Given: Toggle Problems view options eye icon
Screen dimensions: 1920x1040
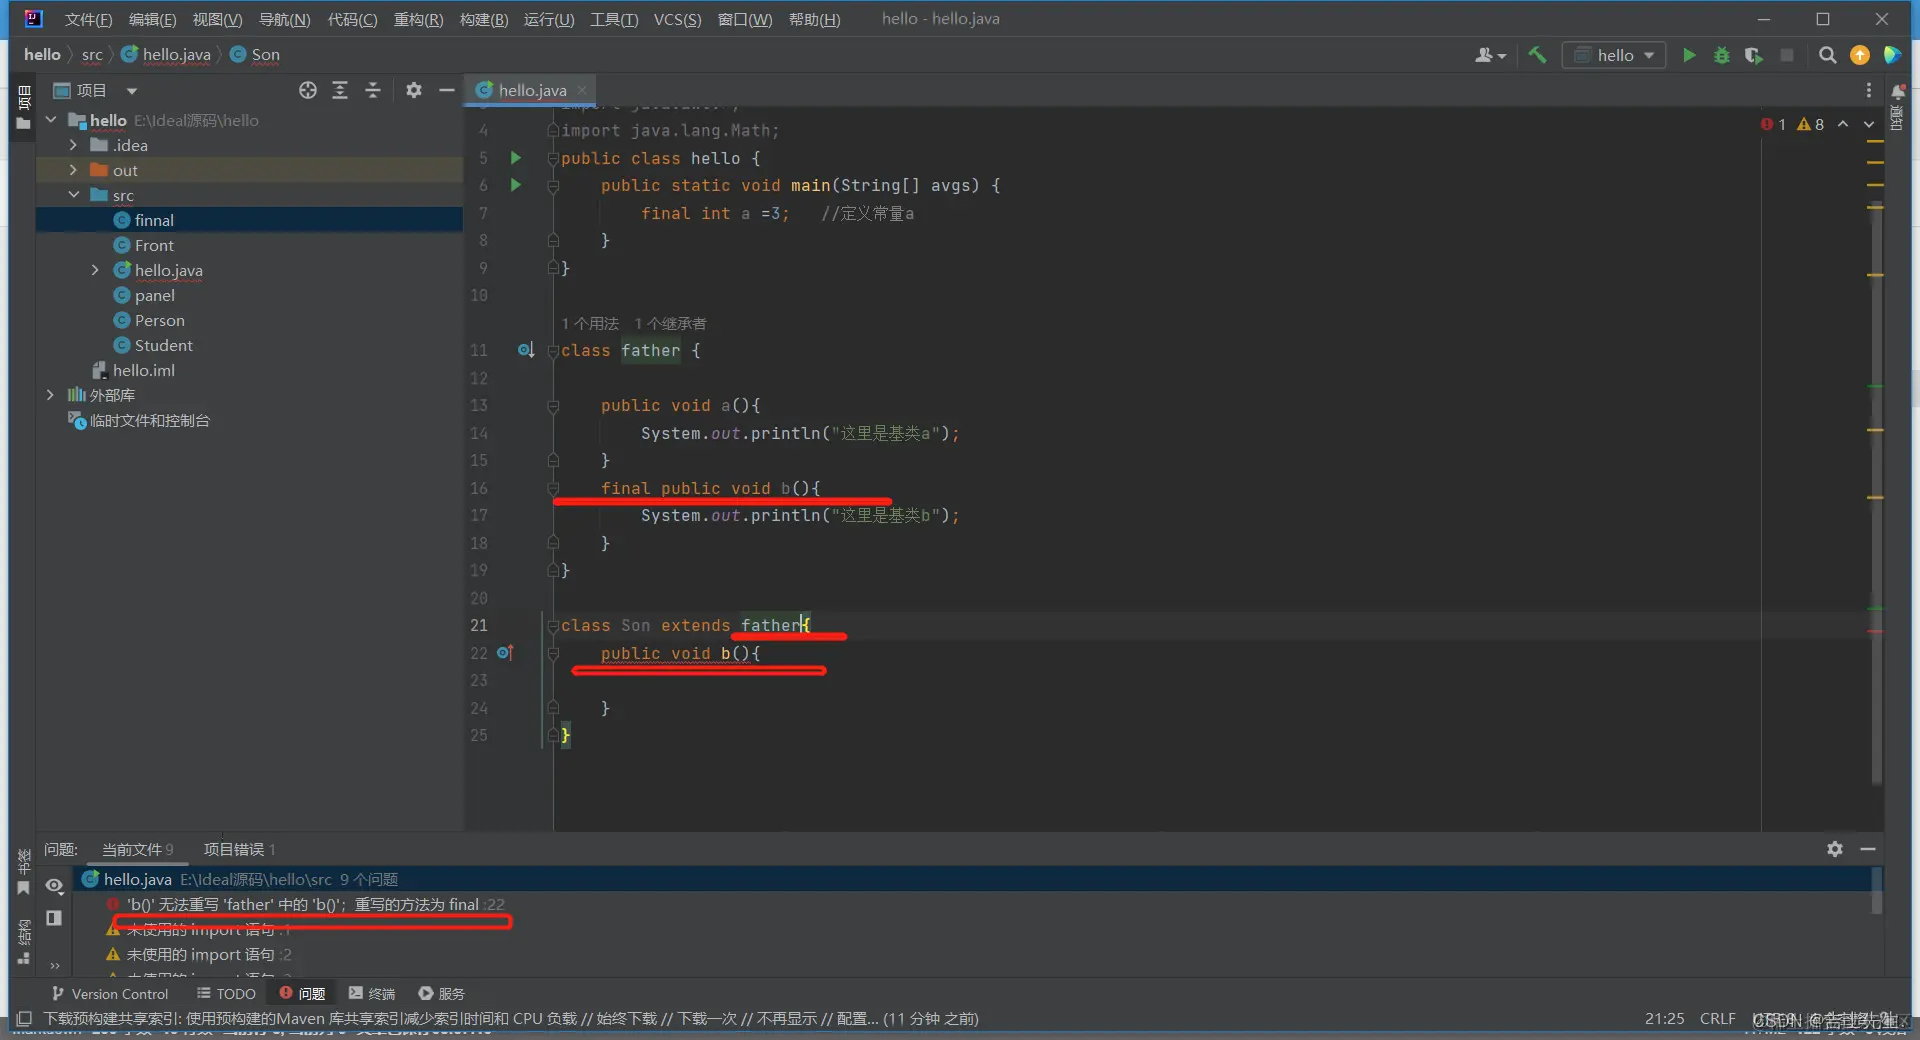Looking at the screenshot, I should pos(54,886).
